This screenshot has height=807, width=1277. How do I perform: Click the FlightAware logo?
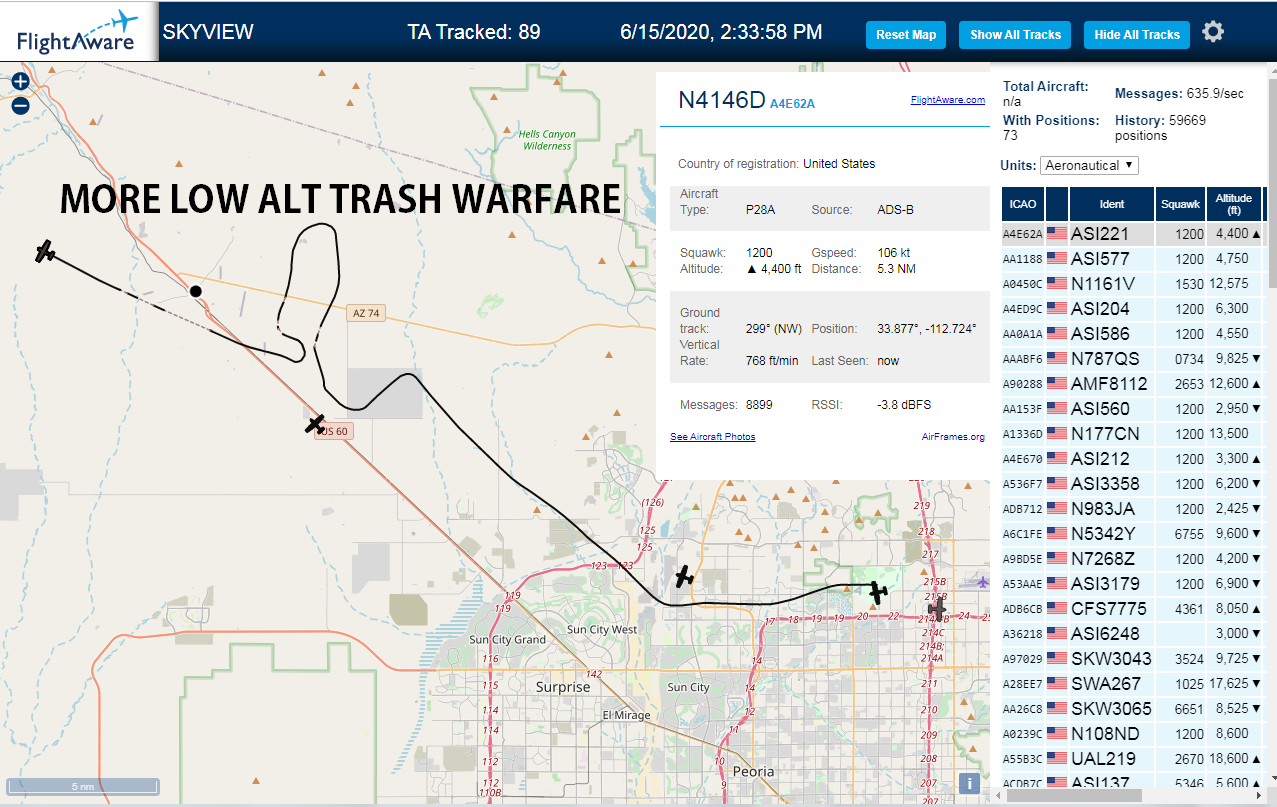pyautogui.click(x=79, y=32)
